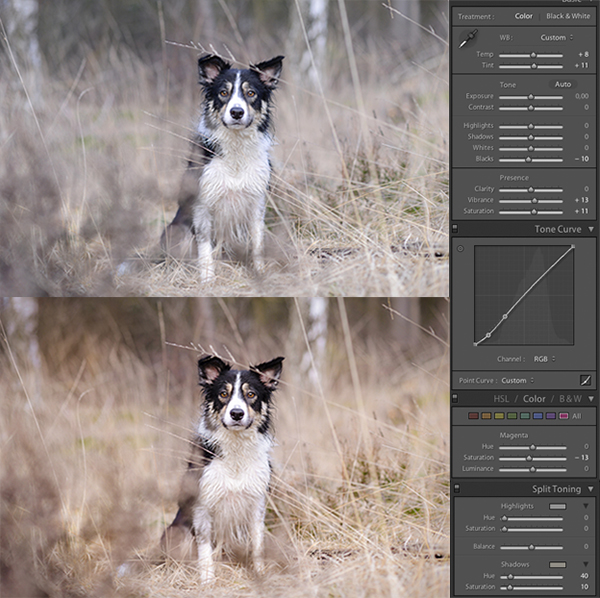Select the red color swatch in Color panel
The height and width of the screenshot is (598, 600).
pos(474,415)
